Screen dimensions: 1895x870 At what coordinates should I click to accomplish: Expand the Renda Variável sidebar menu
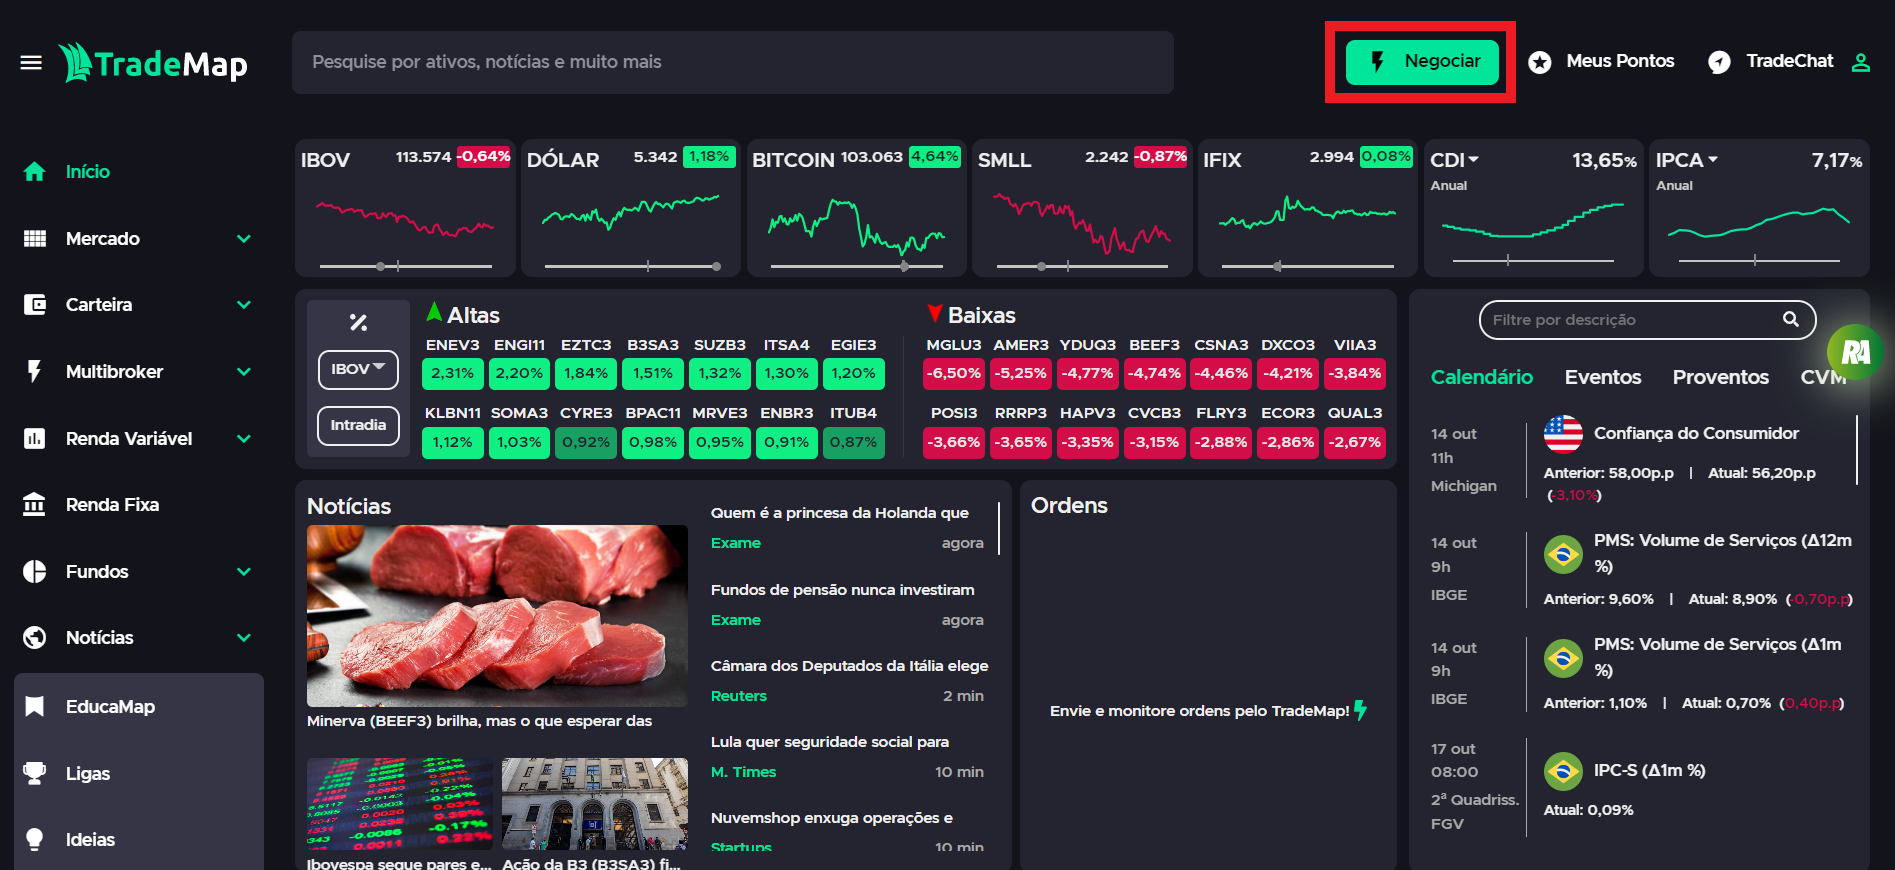244,439
